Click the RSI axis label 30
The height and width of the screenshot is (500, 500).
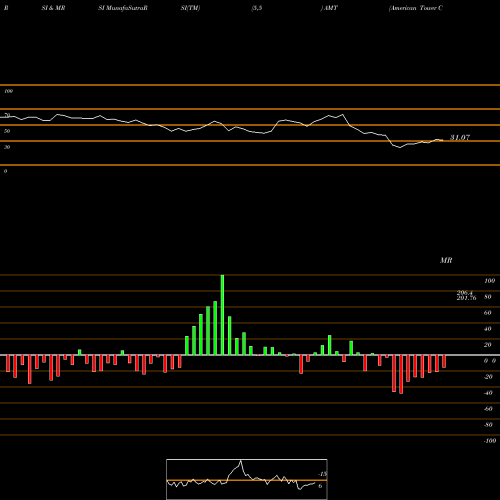pyautogui.click(x=7, y=147)
